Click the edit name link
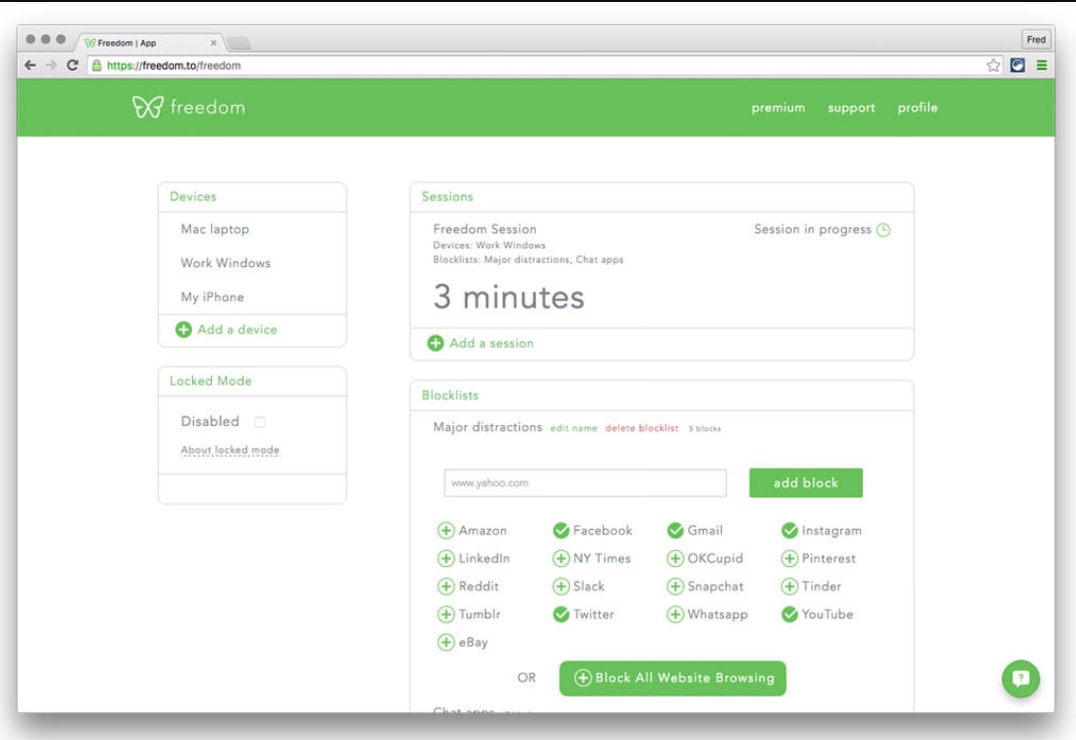The image size is (1076, 740). [x=574, y=428]
